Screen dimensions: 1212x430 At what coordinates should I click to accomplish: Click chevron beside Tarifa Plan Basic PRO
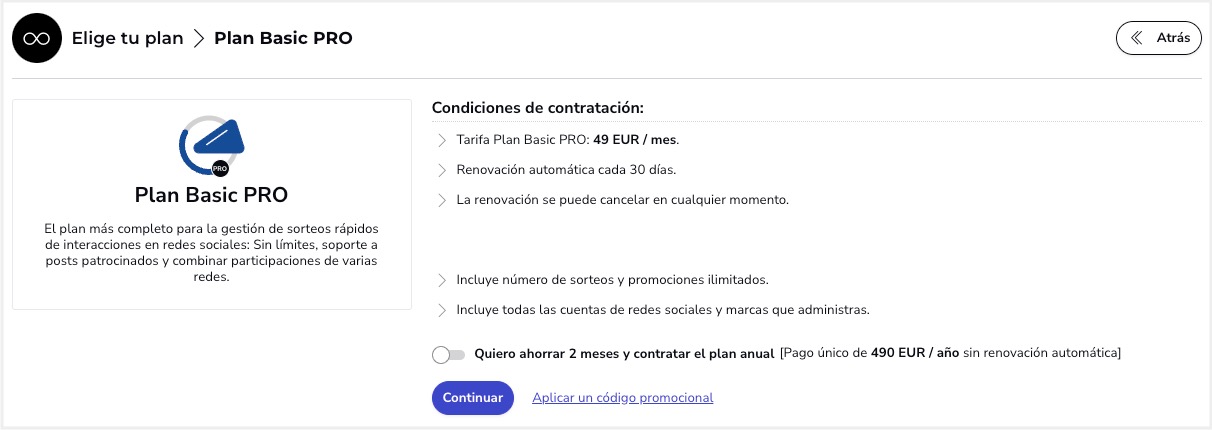click(442, 140)
